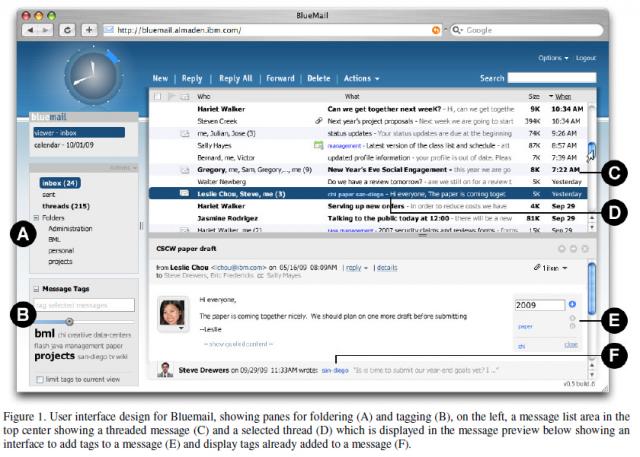Click the envelope column header icon
The height and width of the screenshot is (457, 640).
pos(185,96)
